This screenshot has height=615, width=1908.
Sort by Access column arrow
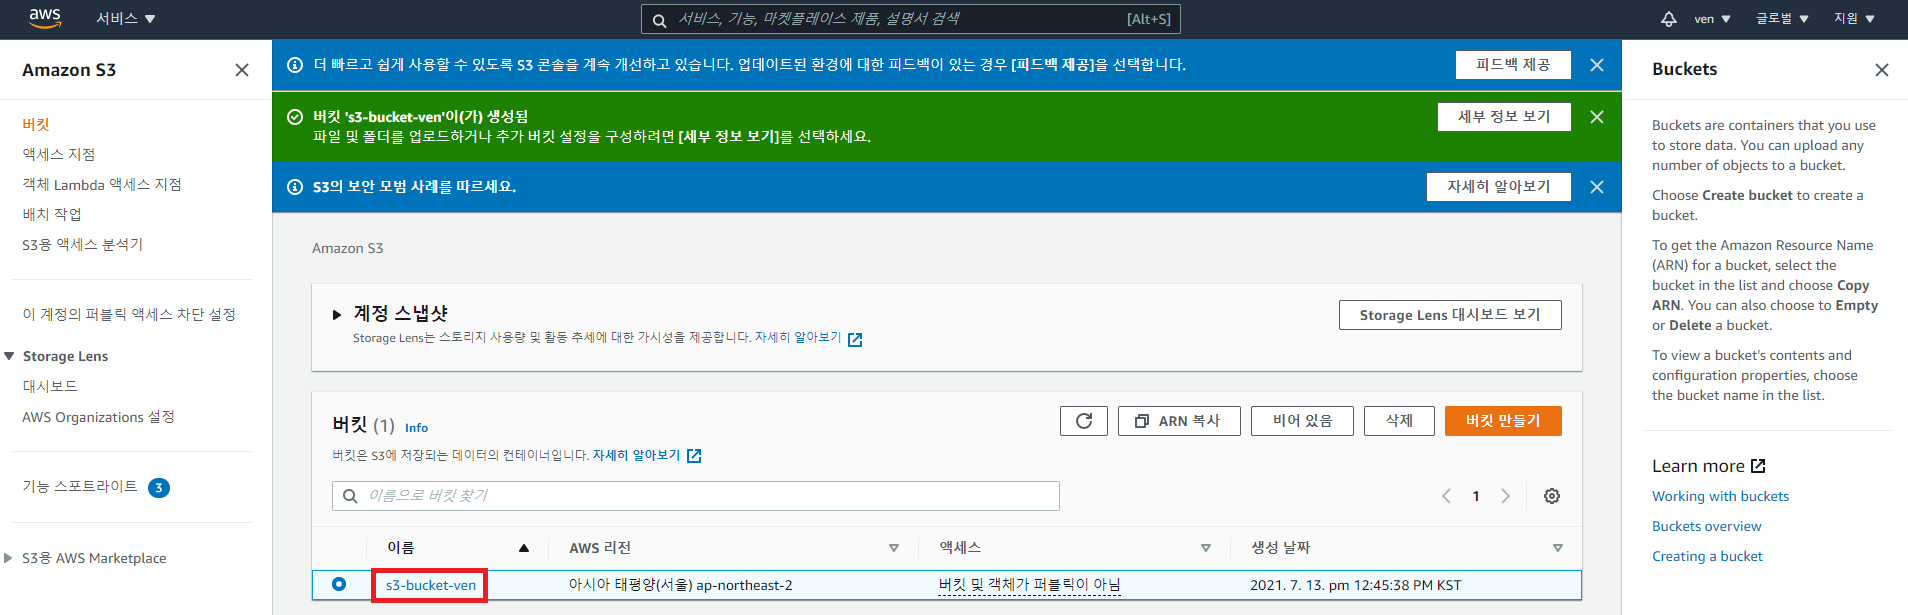[x=1206, y=548]
